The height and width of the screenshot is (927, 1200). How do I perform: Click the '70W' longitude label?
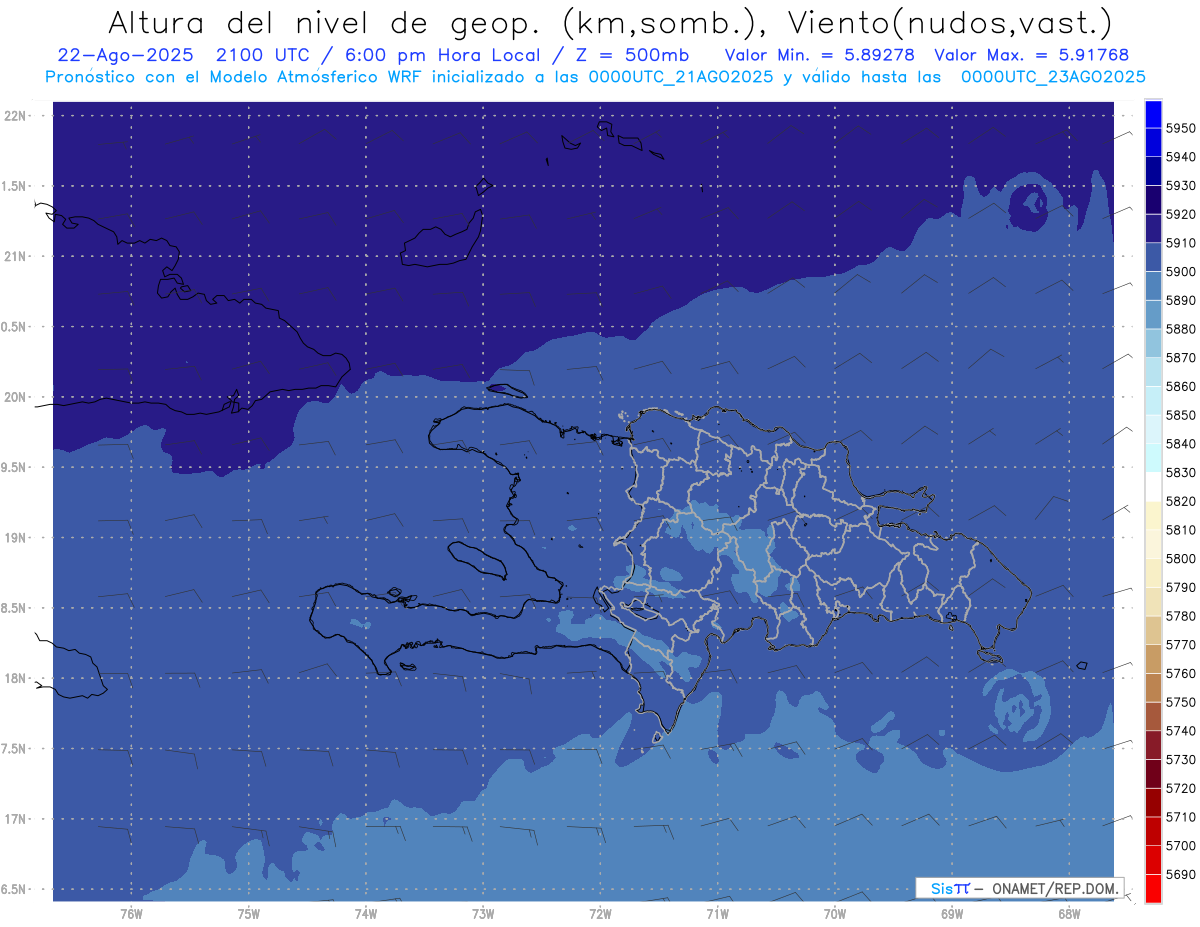click(x=835, y=913)
